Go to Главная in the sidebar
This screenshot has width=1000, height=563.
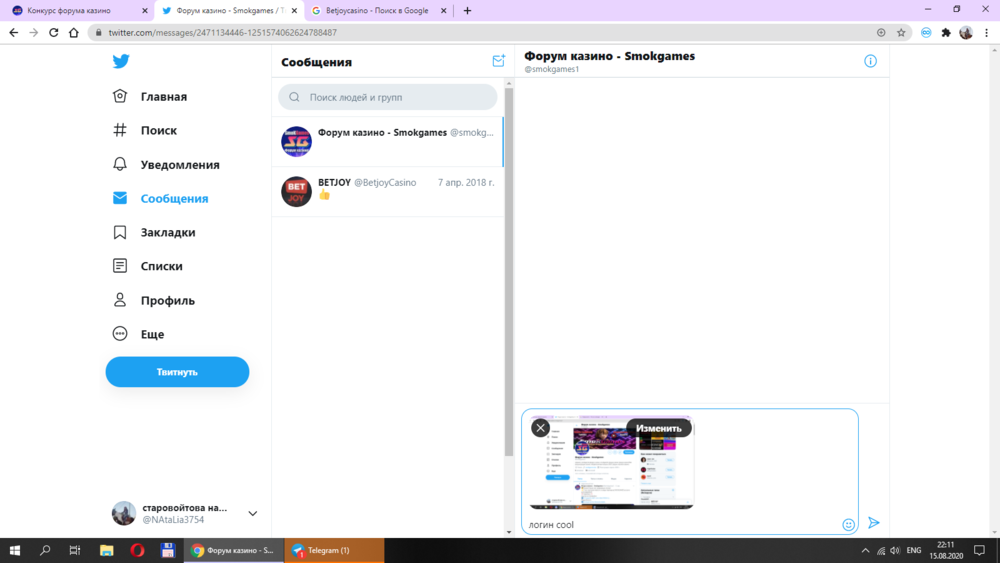click(150, 96)
